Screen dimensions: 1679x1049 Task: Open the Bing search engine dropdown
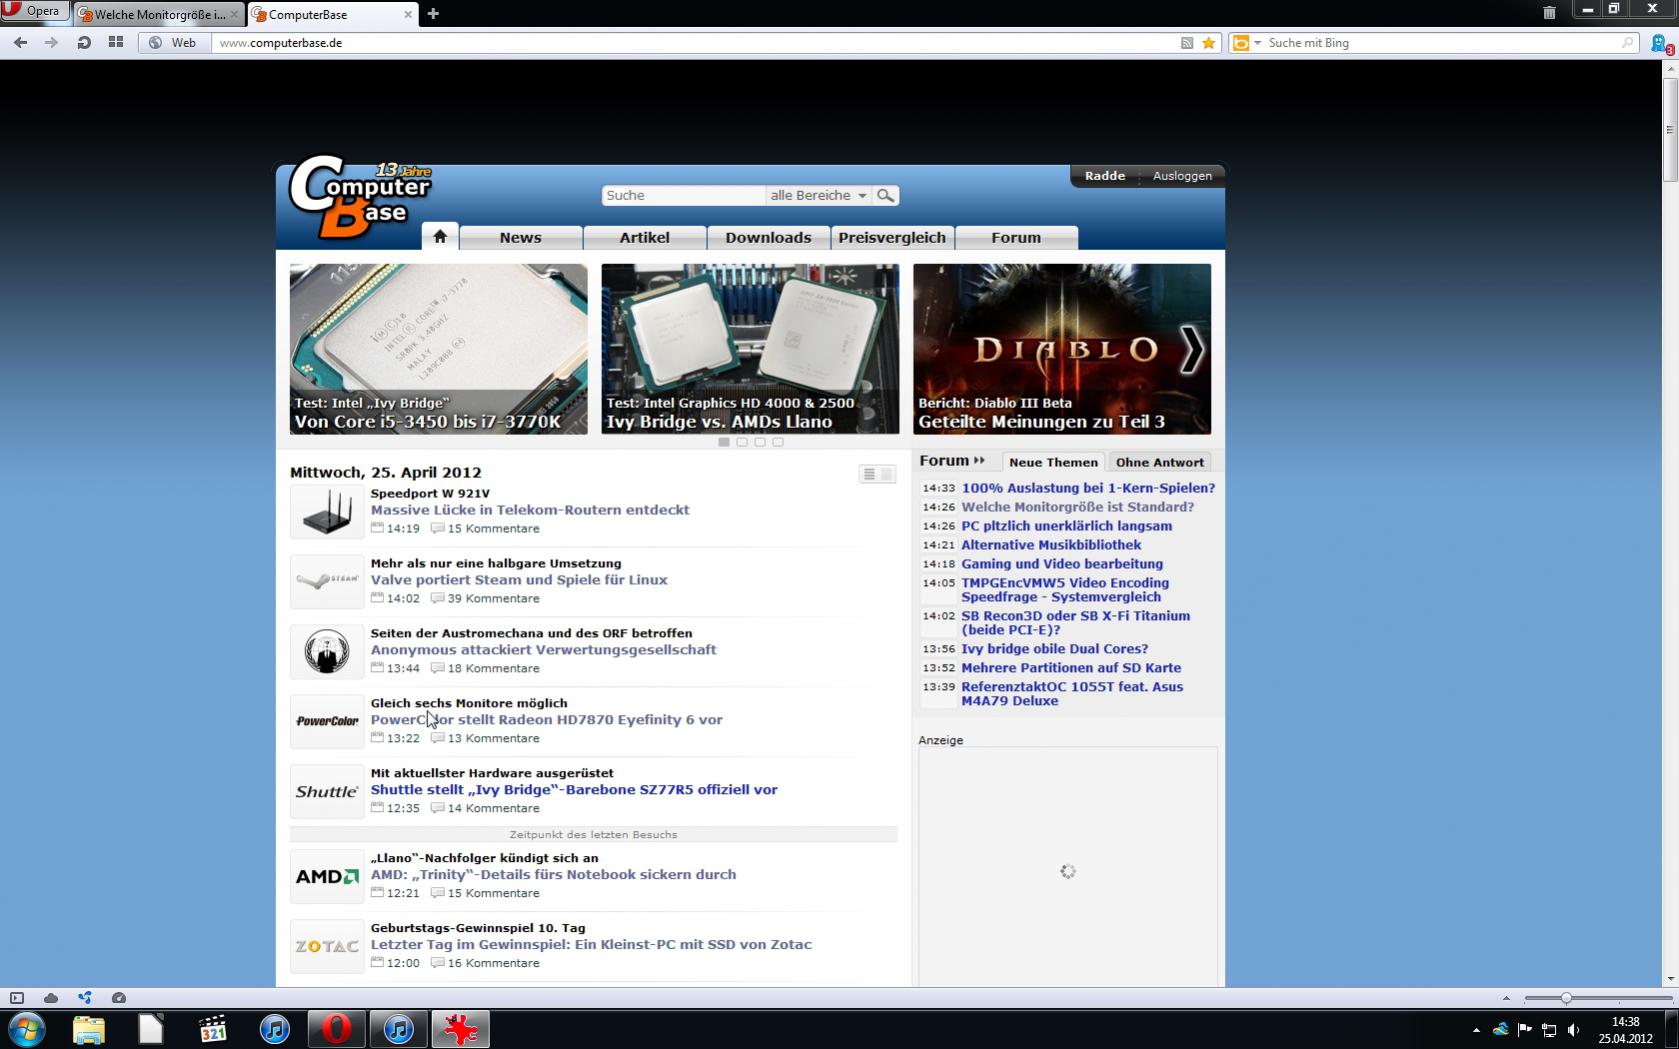pos(1246,43)
